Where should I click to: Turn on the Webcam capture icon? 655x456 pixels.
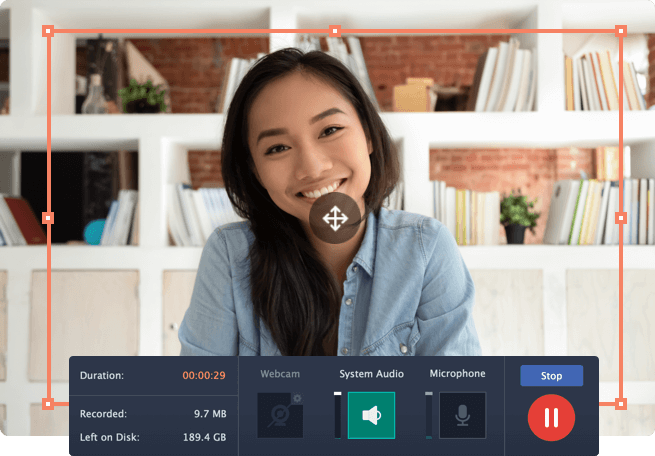(x=280, y=415)
